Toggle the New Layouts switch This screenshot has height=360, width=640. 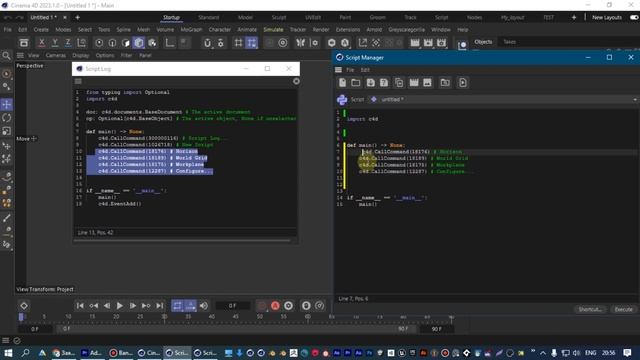pos(634,18)
